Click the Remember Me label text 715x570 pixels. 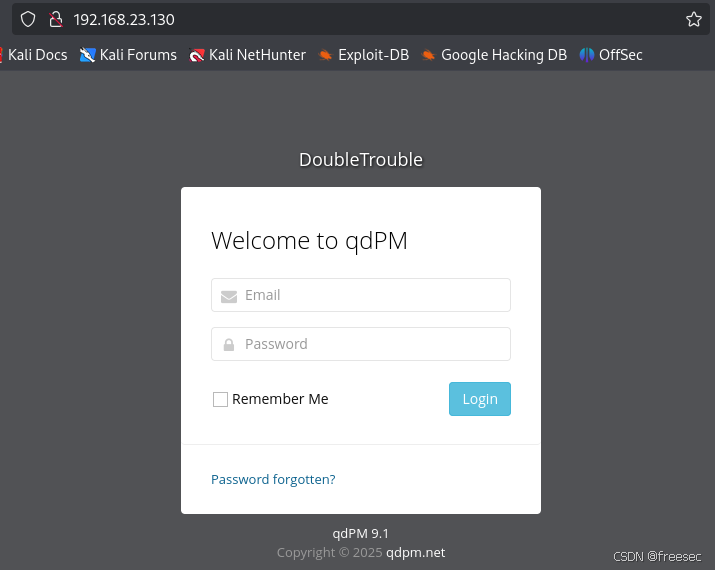[280, 399]
